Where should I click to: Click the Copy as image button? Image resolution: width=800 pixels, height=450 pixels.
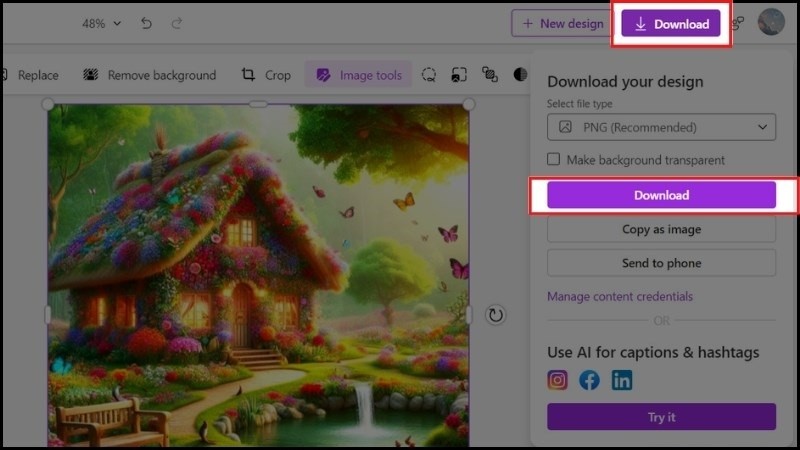661,229
